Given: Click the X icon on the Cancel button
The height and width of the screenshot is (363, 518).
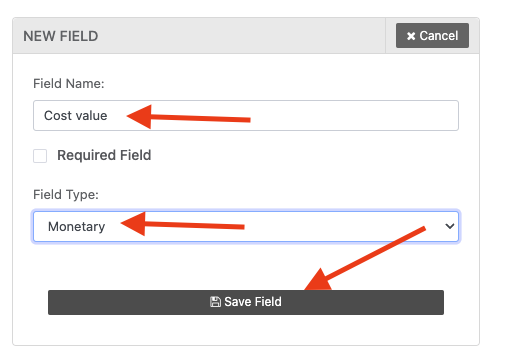Looking at the screenshot, I should click(411, 36).
